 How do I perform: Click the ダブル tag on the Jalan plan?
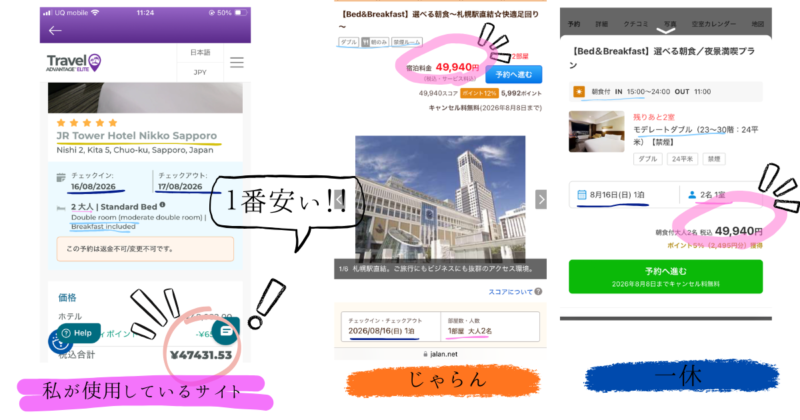[x=348, y=42]
